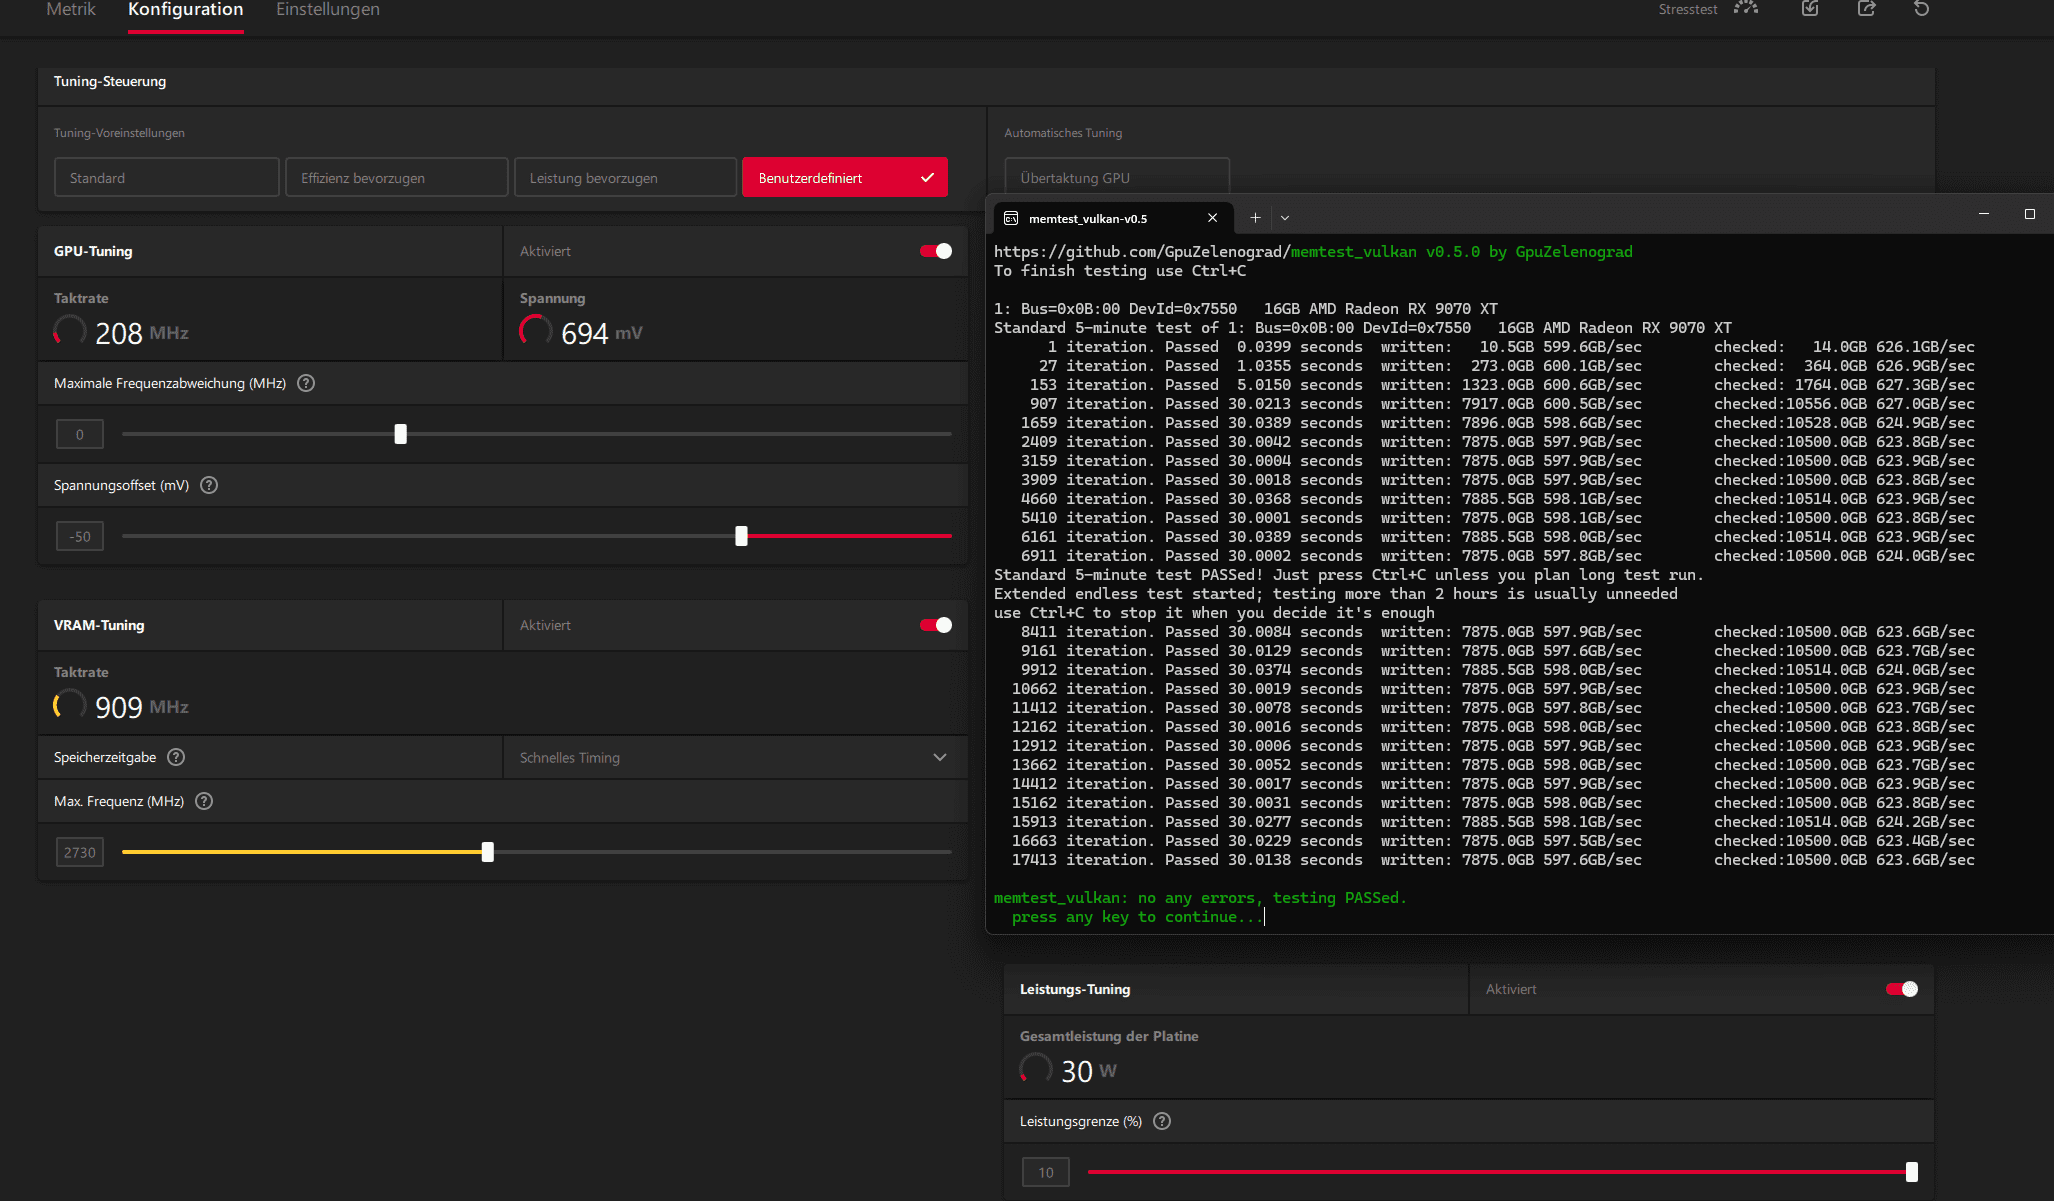
Task: Expand Speicherzeitgabe Schnelles Timing dropdown
Action: [x=735, y=757]
